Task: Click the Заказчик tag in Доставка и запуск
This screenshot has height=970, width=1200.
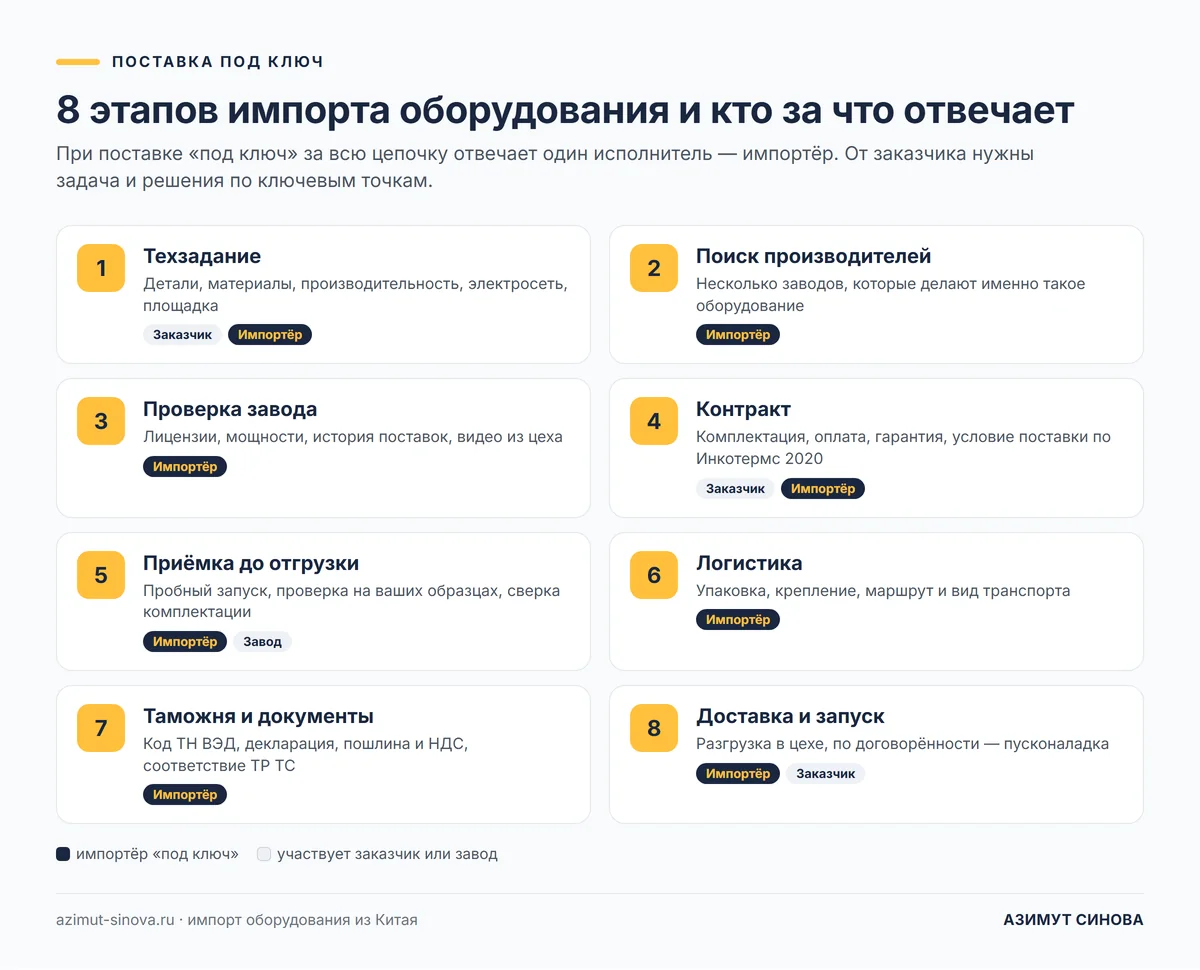Action: [x=825, y=774]
